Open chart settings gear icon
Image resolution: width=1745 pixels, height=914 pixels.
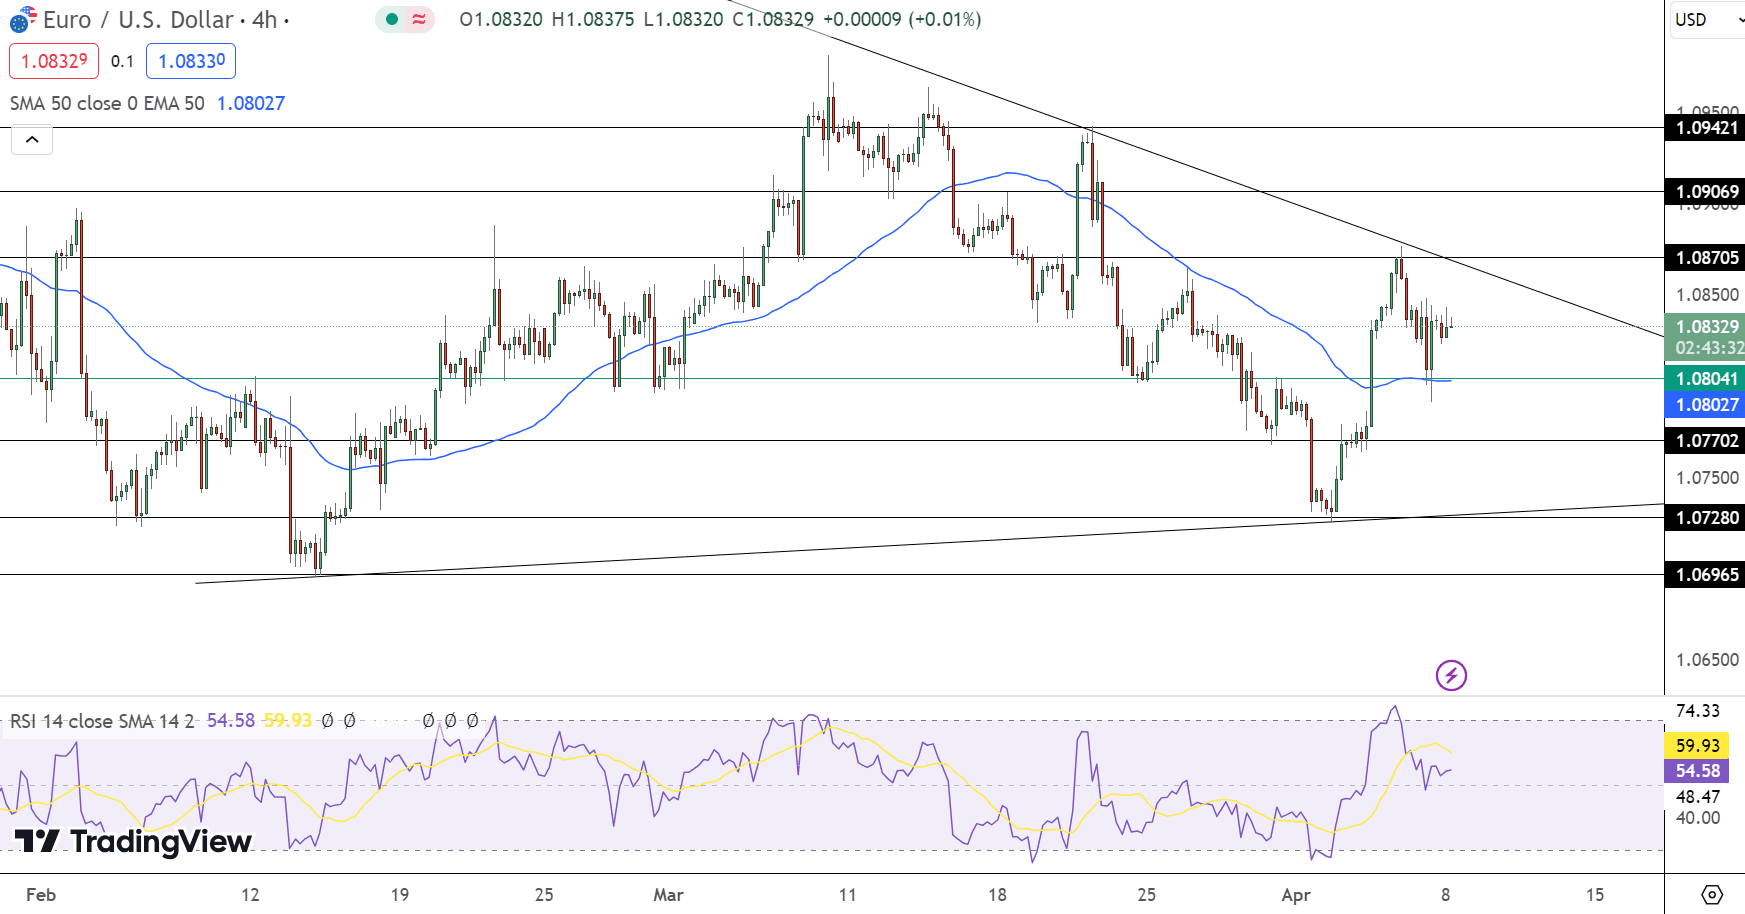(x=1712, y=894)
